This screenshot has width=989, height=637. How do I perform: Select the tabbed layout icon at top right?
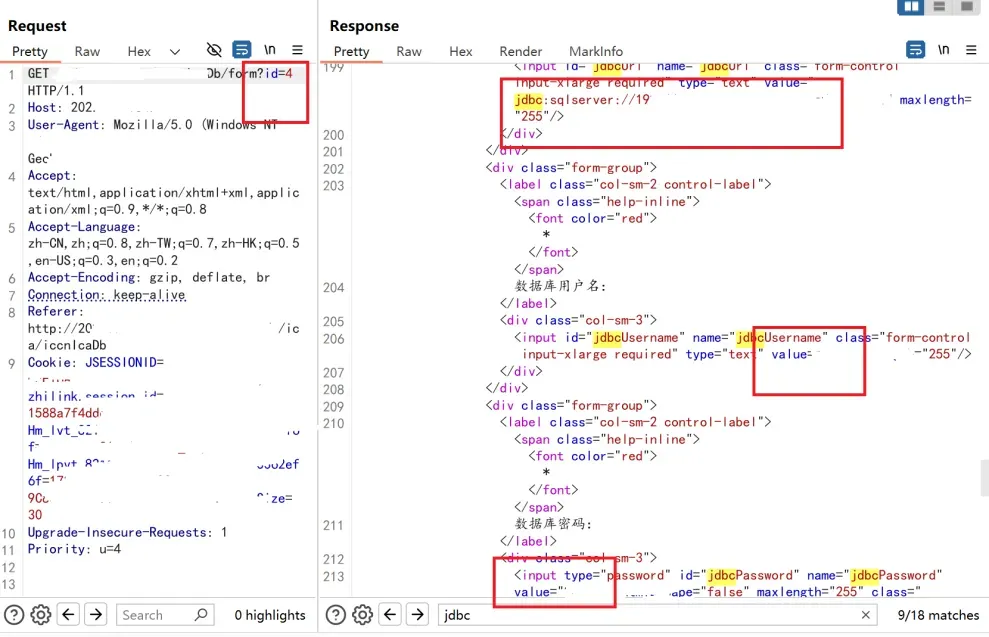pyautogui.click(x=966, y=7)
